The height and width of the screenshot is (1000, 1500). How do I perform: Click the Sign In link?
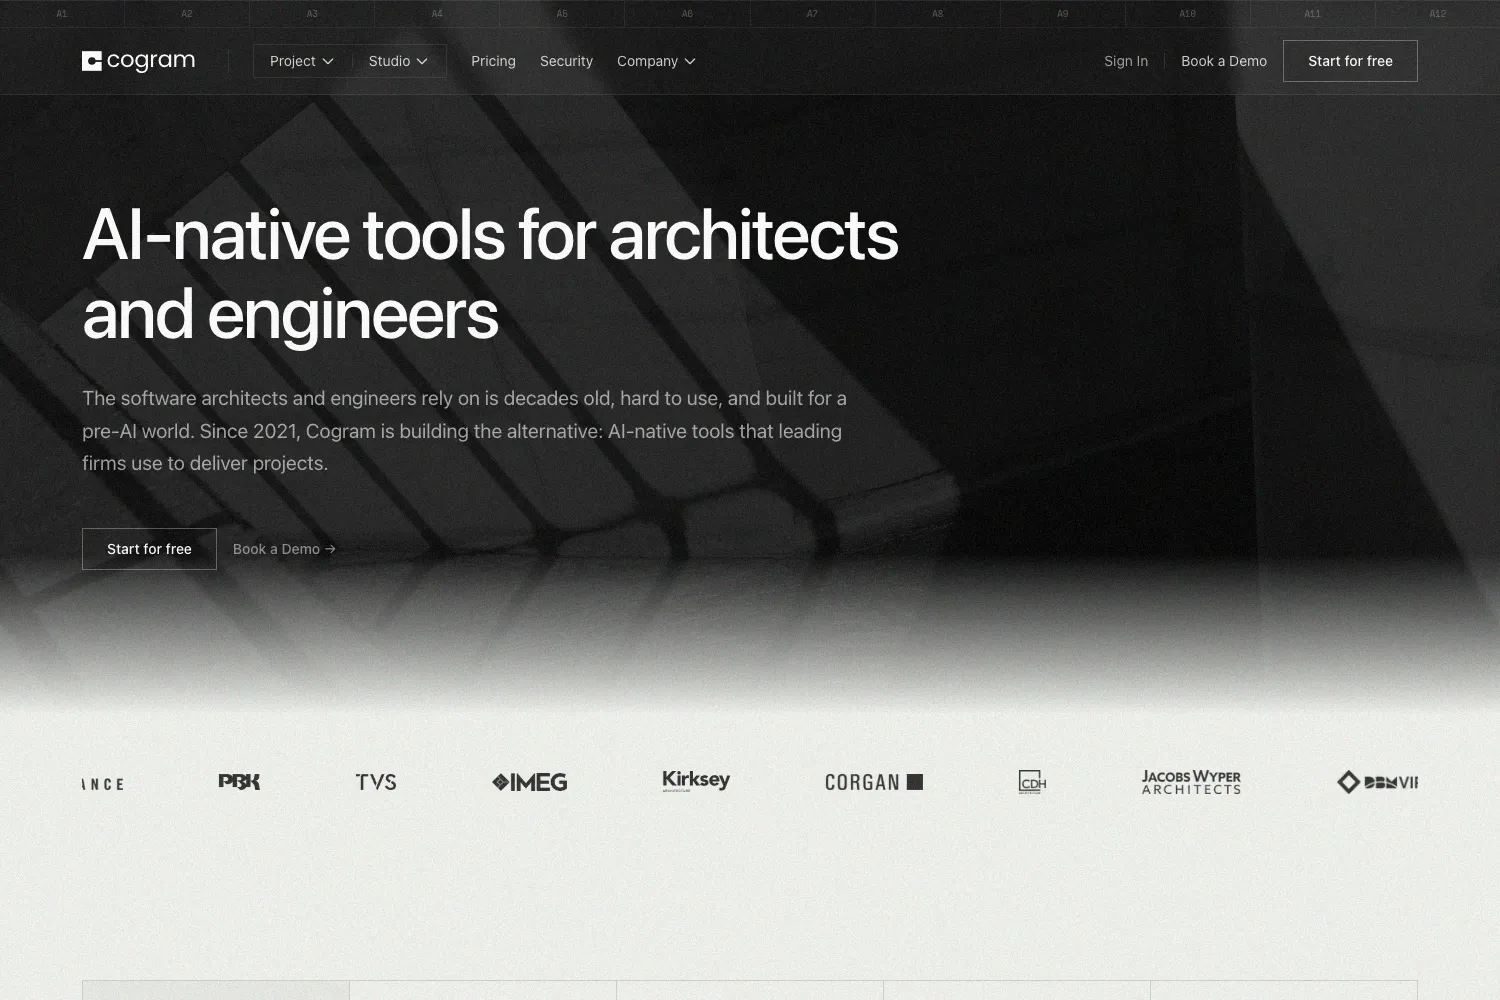(1126, 61)
